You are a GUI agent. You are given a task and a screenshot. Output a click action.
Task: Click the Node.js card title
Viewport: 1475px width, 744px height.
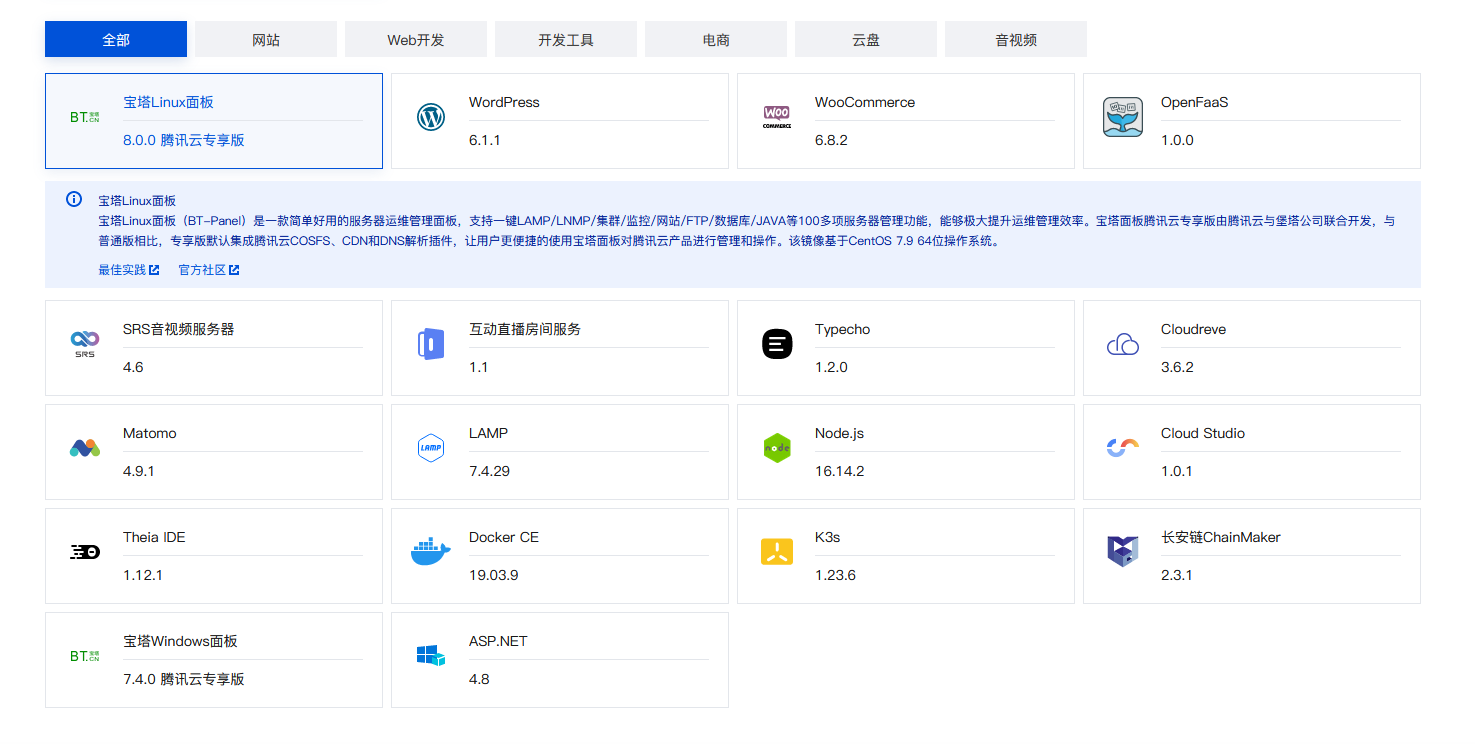(839, 433)
